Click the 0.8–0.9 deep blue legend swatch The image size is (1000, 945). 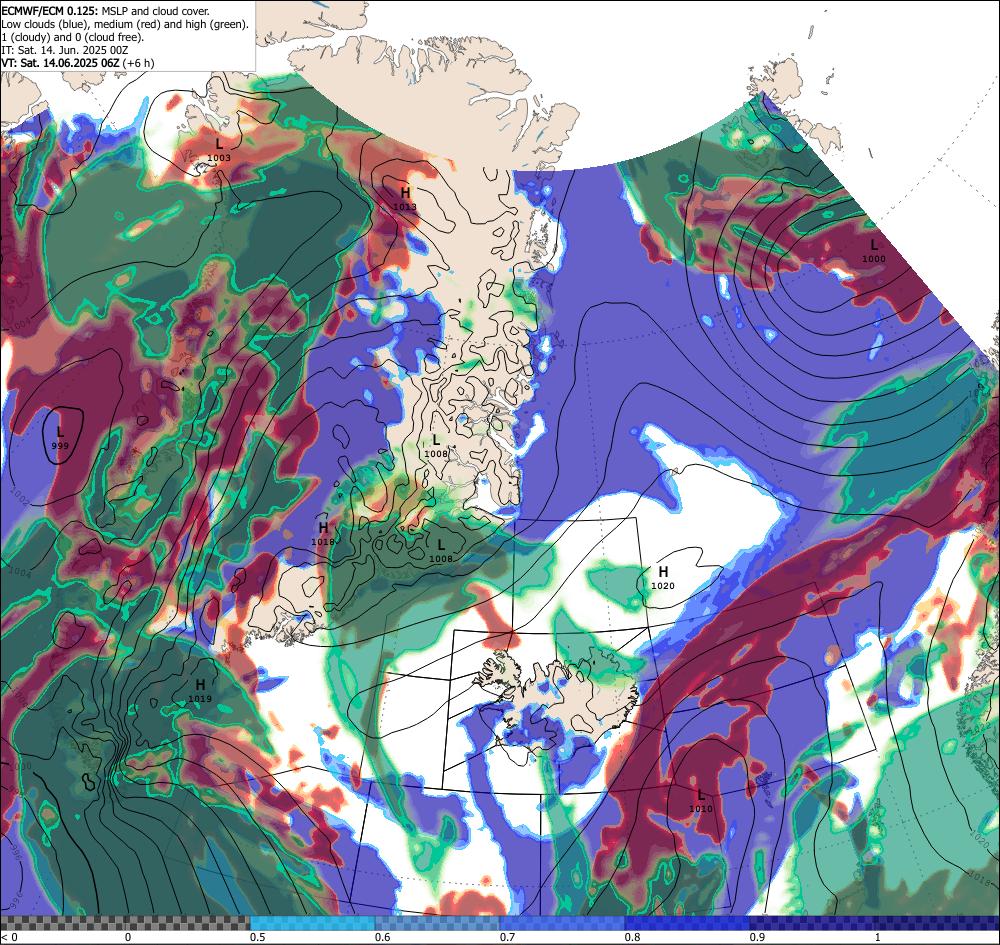point(687,923)
